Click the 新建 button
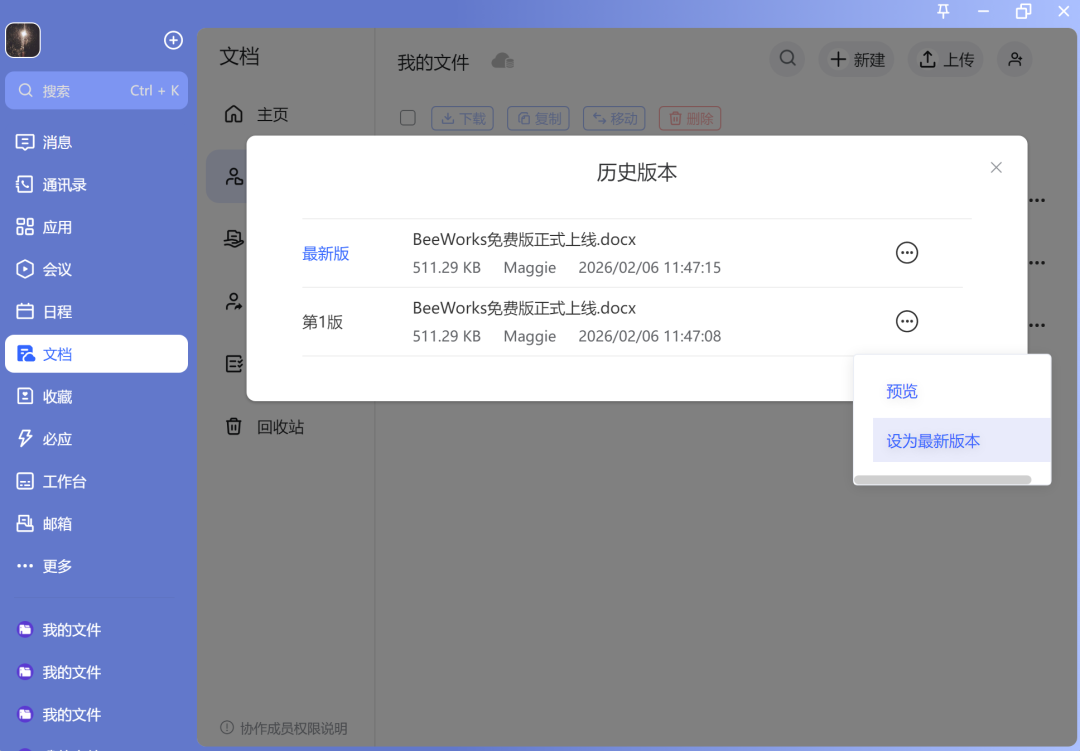1080x751 pixels. 856,59
